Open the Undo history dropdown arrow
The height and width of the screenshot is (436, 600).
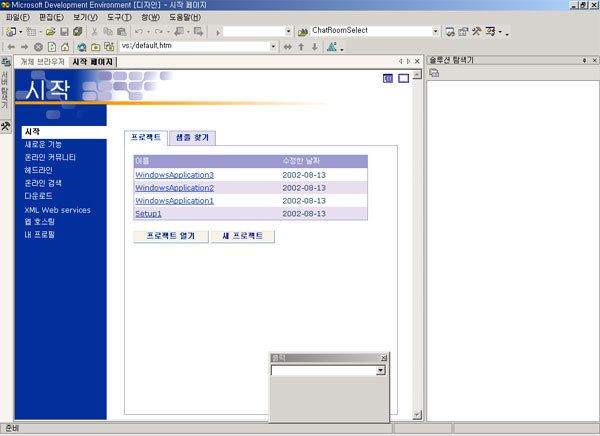148,32
